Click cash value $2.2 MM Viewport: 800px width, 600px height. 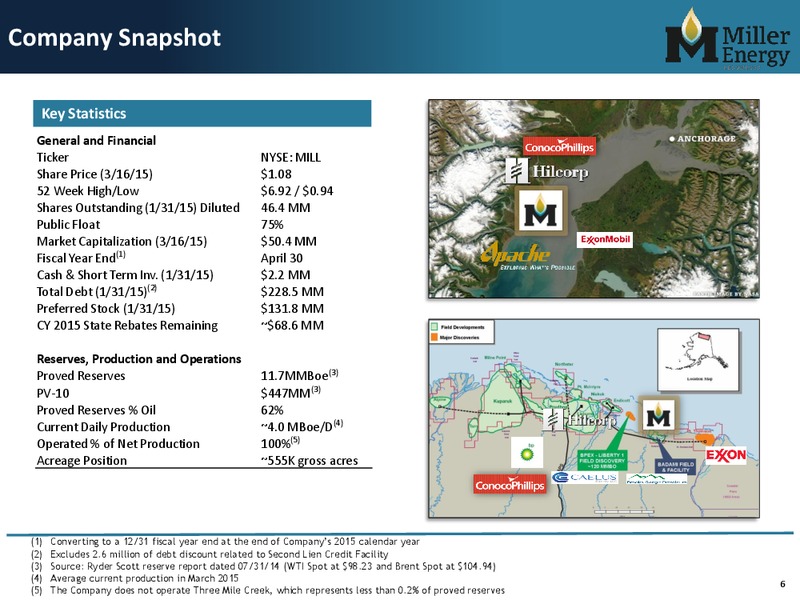[286, 275]
